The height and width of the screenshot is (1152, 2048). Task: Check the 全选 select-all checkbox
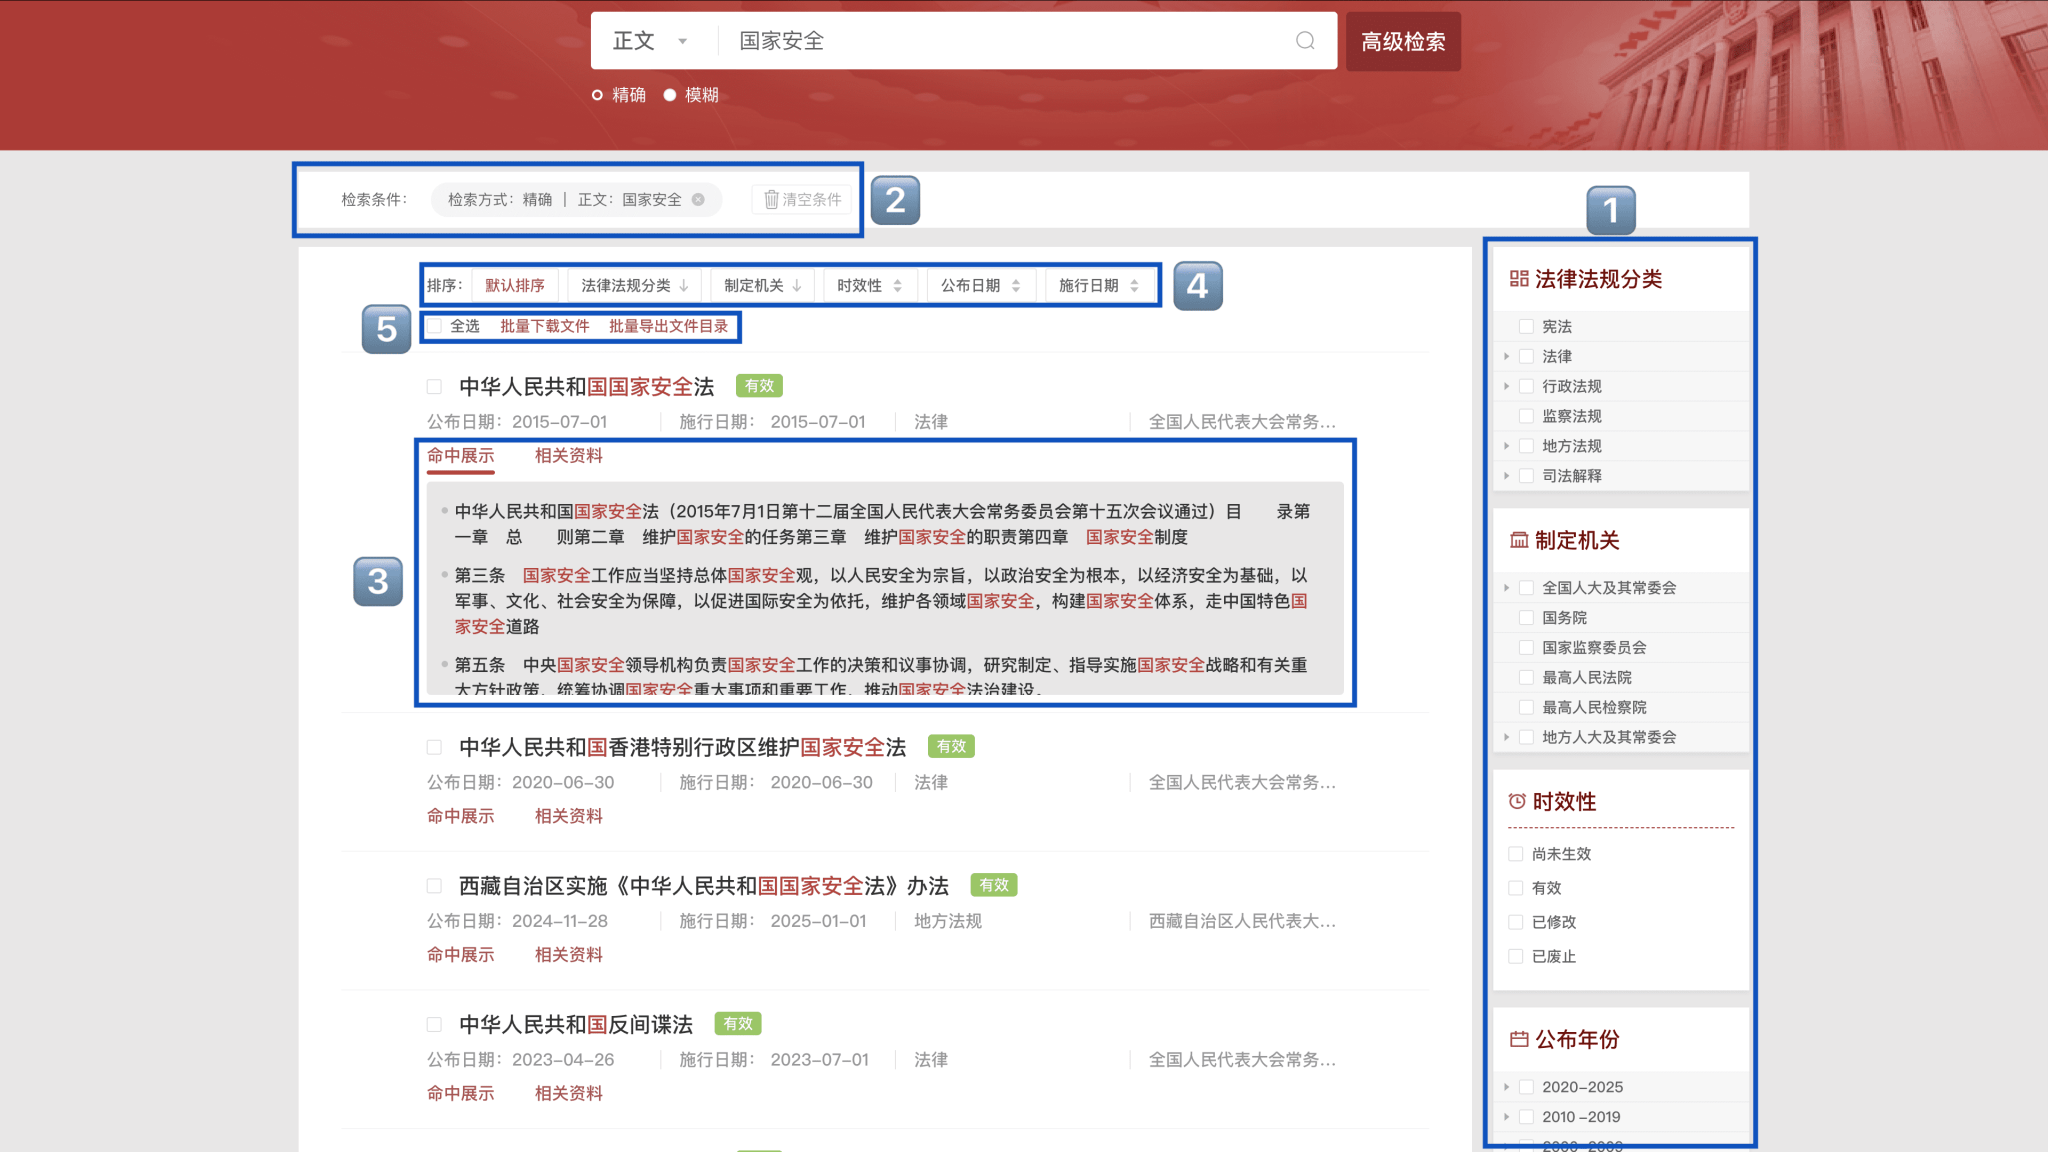pos(435,326)
